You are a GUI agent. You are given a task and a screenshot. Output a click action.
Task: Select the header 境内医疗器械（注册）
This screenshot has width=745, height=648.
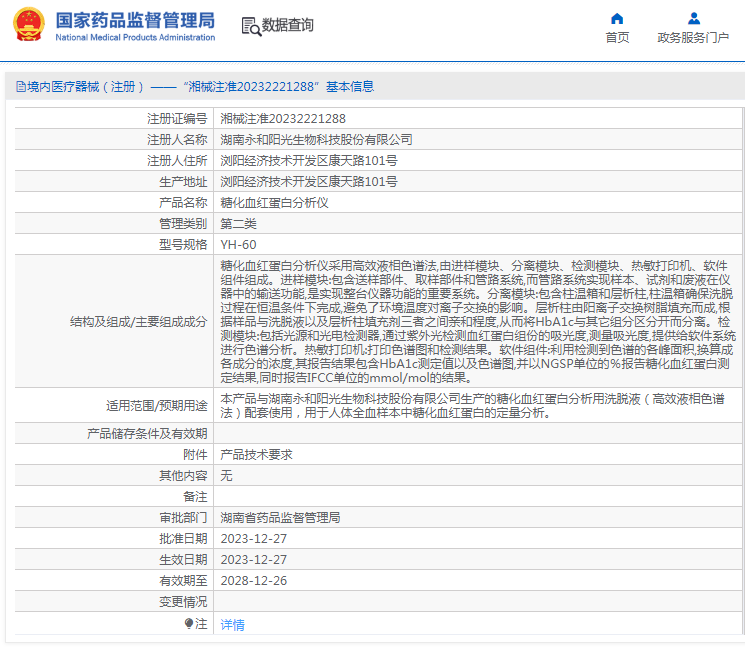pyautogui.click(x=86, y=86)
